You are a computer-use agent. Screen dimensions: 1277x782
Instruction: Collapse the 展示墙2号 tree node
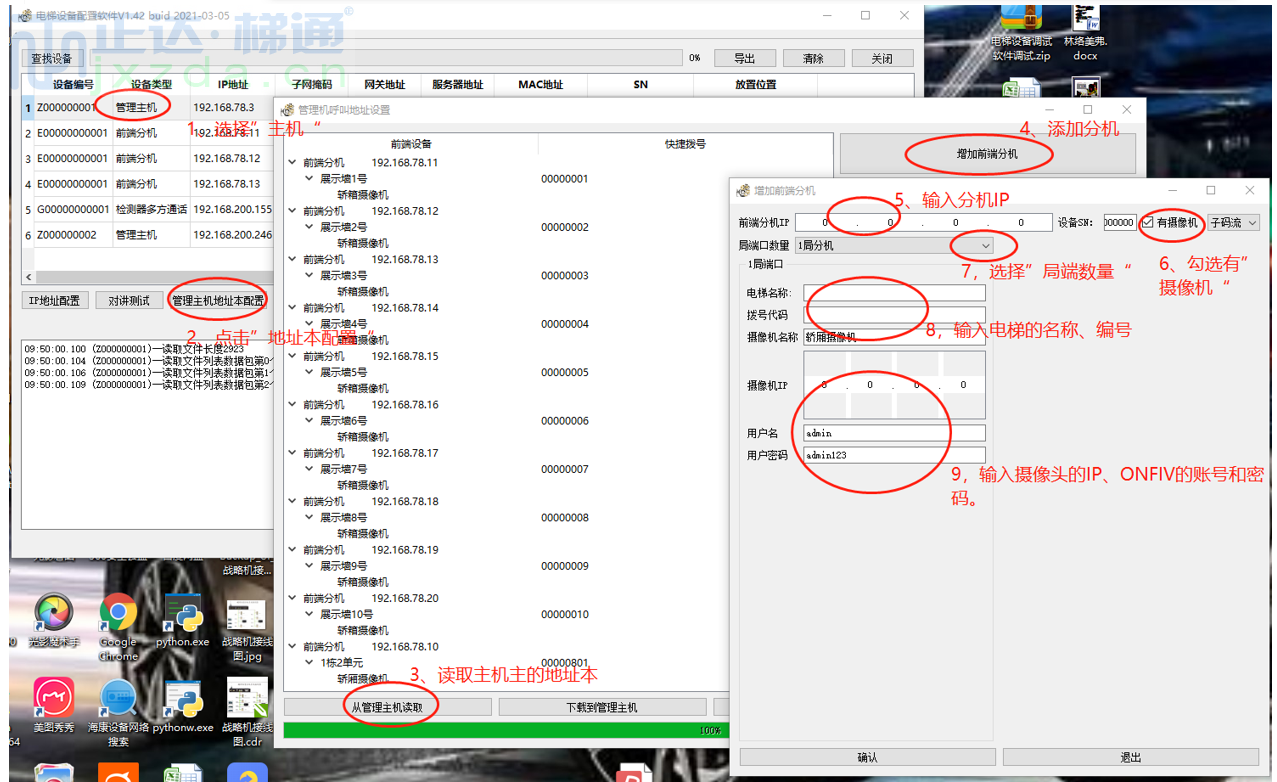pyautogui.click(x=309, y=227)
